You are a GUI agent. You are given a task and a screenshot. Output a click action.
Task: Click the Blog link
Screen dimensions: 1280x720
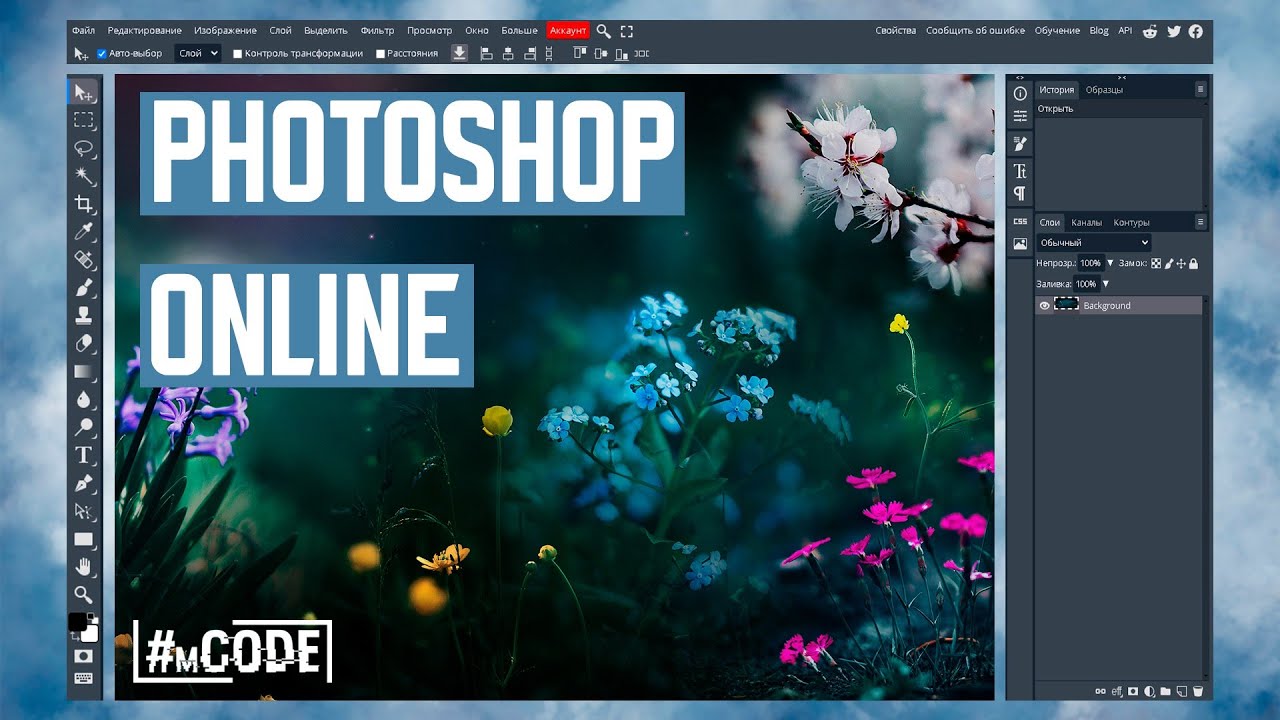[1099, 31]
